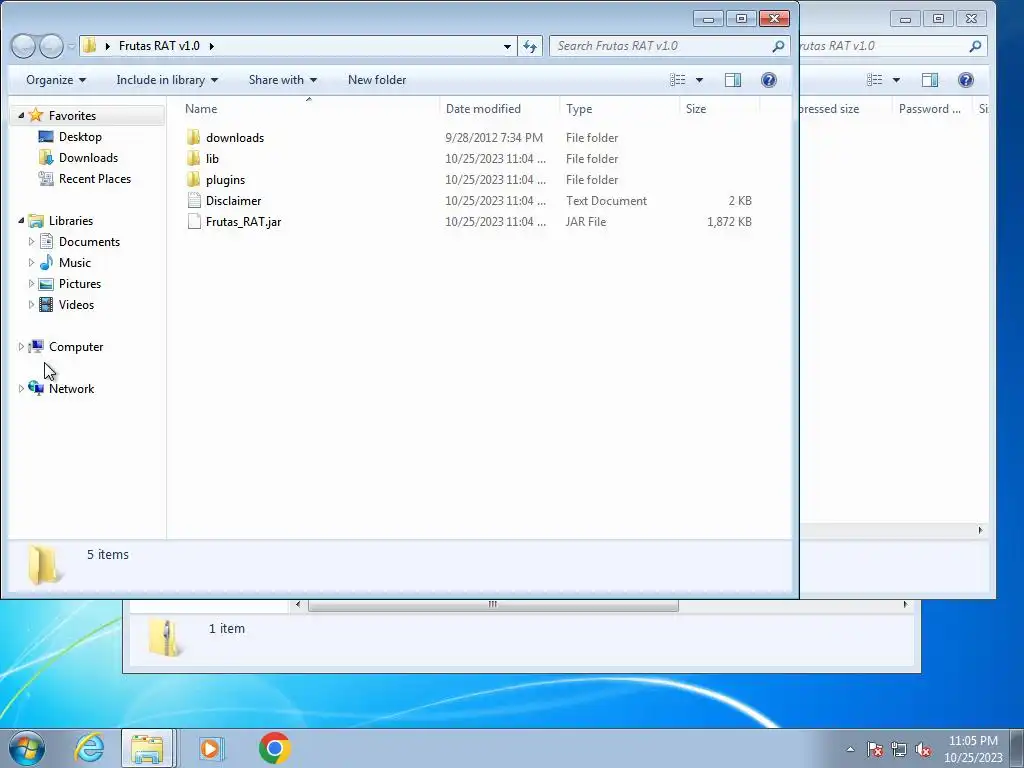Screen dimensions: 1024x768
Task: Click the network tray icon
Action: click(899, 750)
